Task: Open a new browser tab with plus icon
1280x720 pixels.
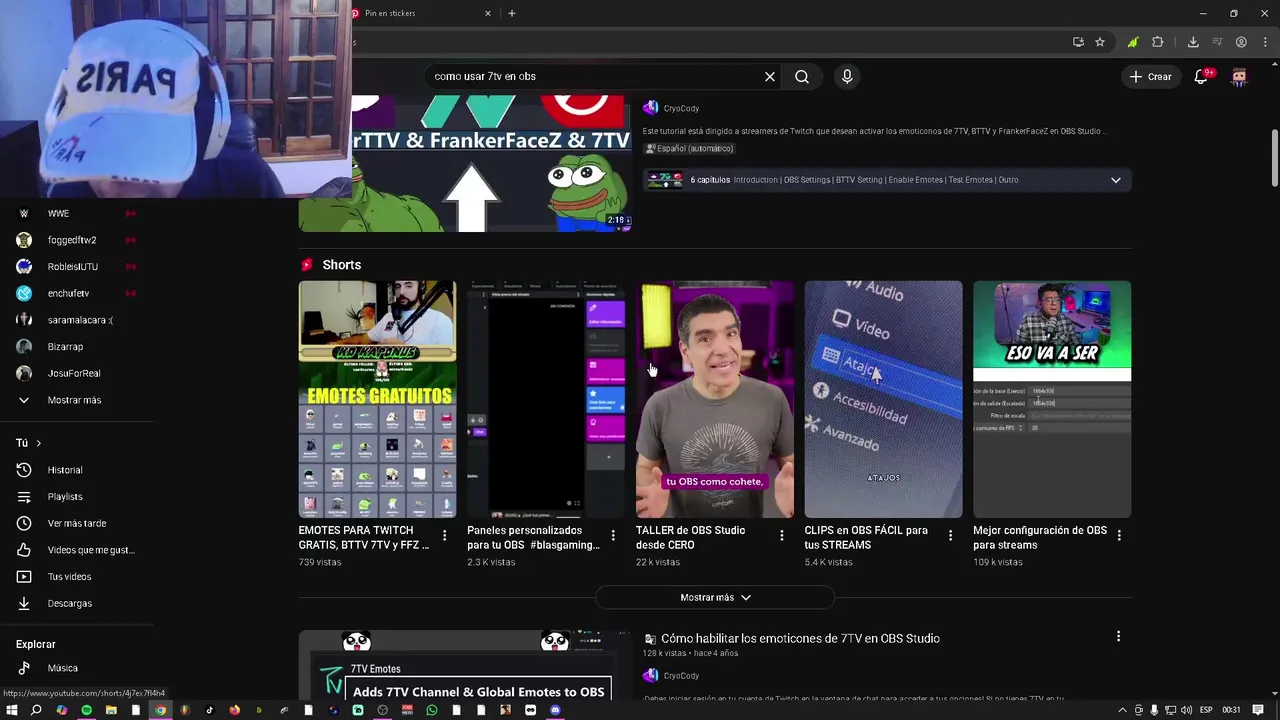Action: (x=512, y=13)
